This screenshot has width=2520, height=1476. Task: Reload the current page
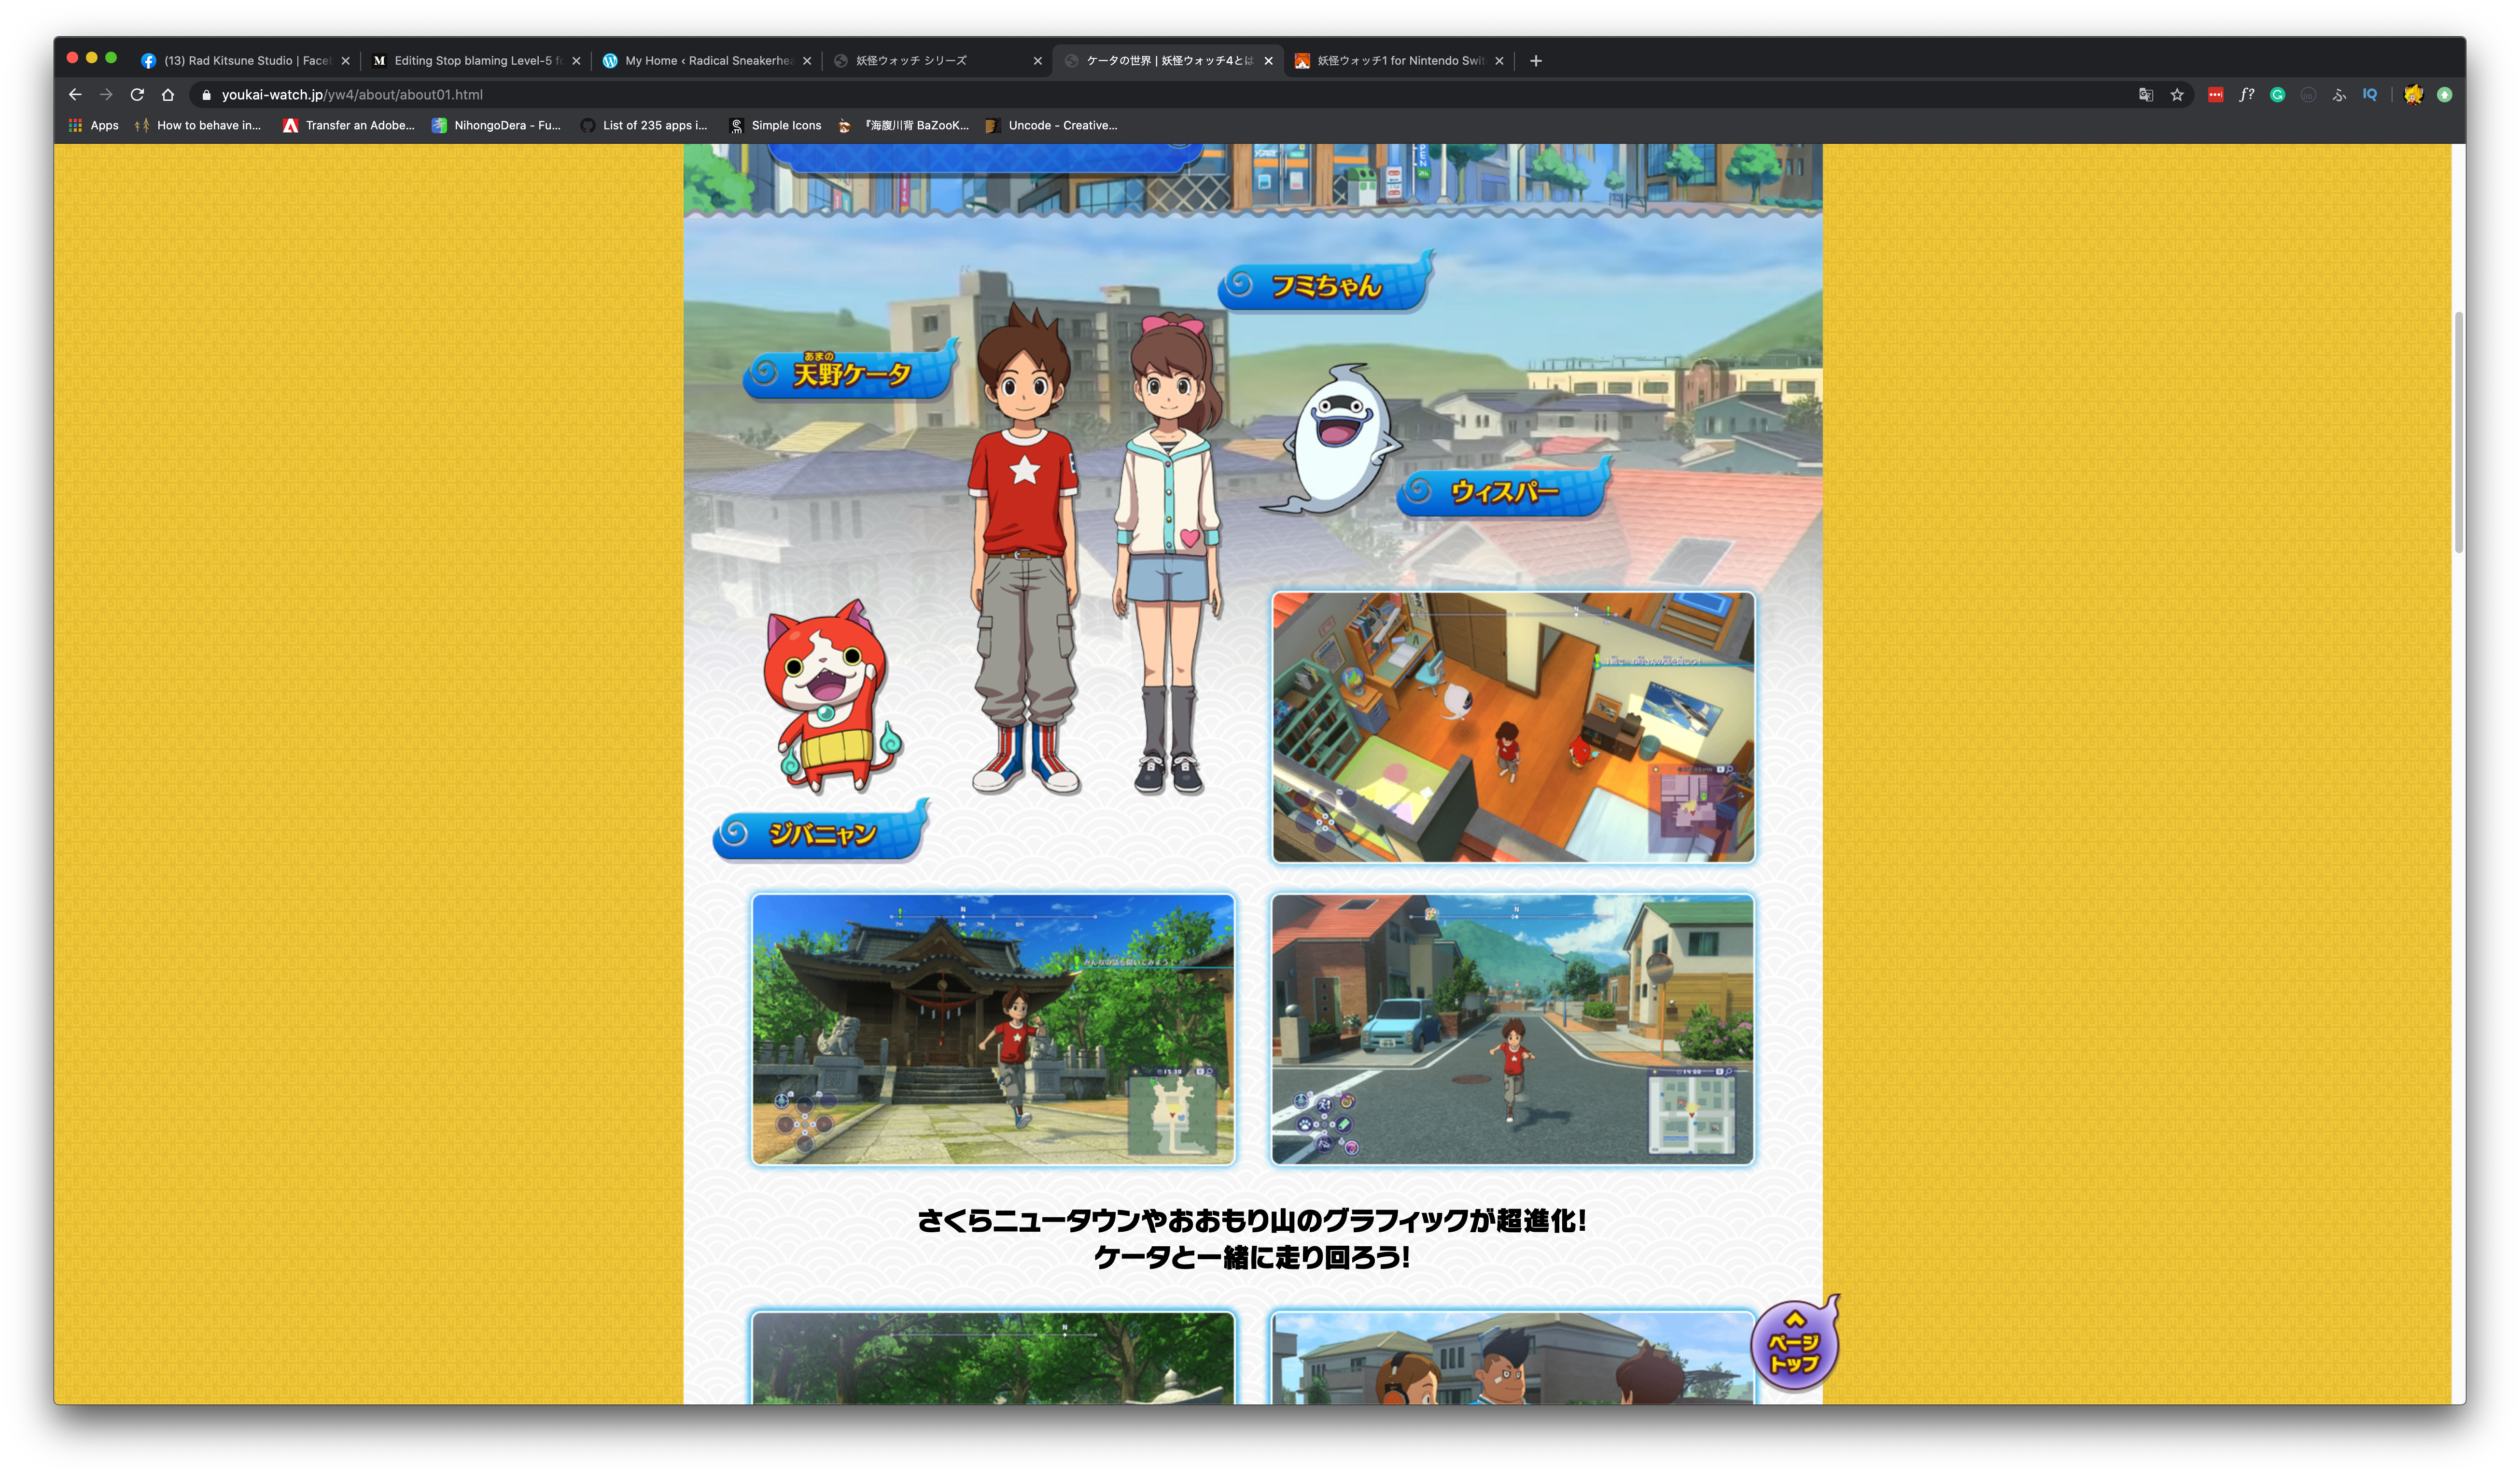(137, 95)
